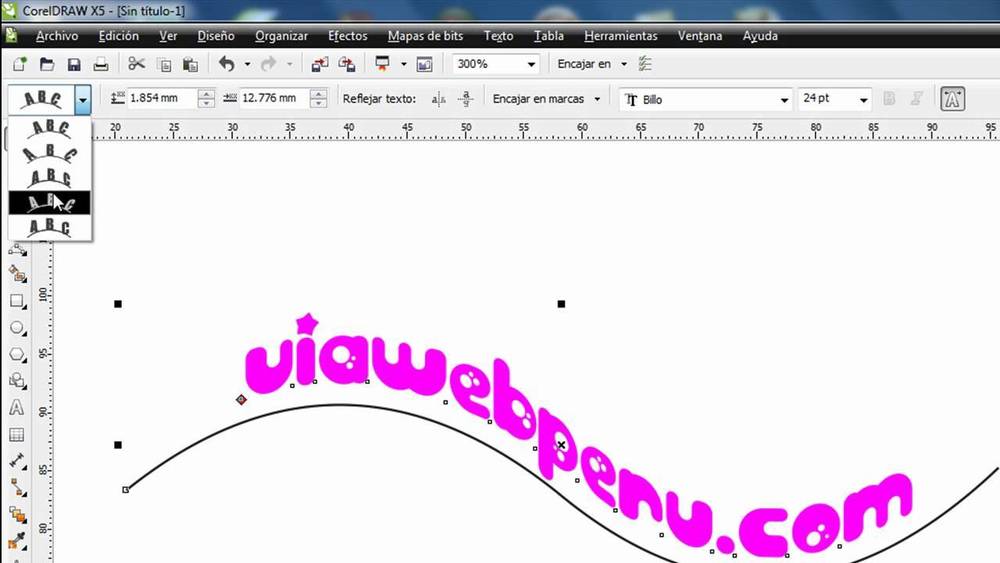Expand the Encajar en marcas dropdown
Image resolution: width=1000 pixels, height=563 pixels.
597,99
